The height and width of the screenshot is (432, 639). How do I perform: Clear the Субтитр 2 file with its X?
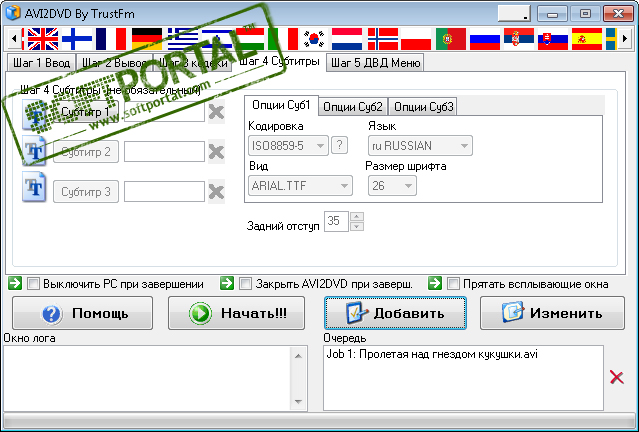pyautogui.click(x=216, y=152)
